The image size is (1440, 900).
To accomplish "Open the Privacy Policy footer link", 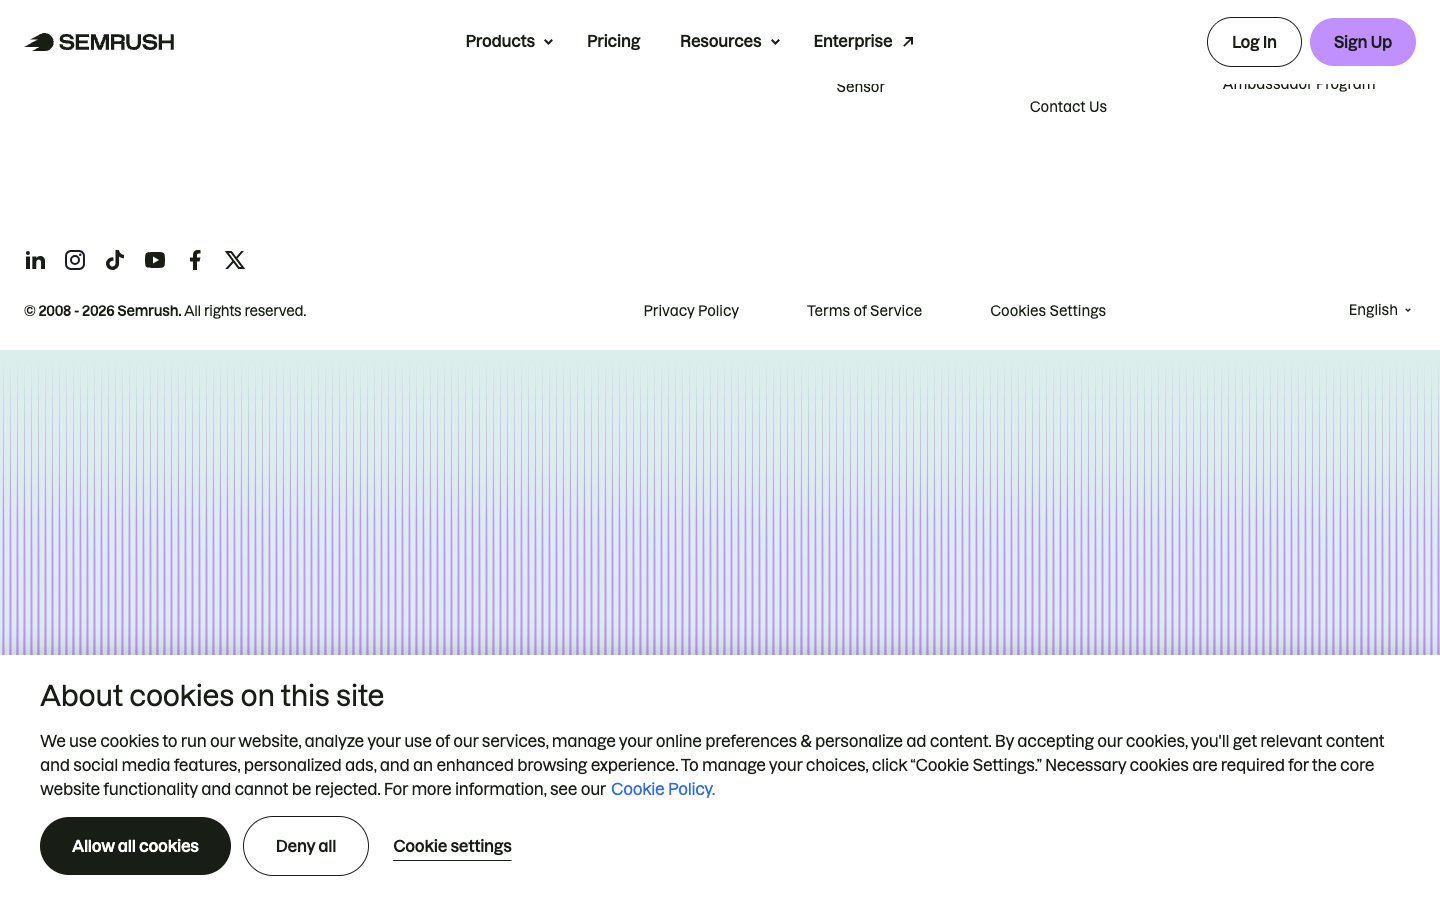I will coord(691,311).
